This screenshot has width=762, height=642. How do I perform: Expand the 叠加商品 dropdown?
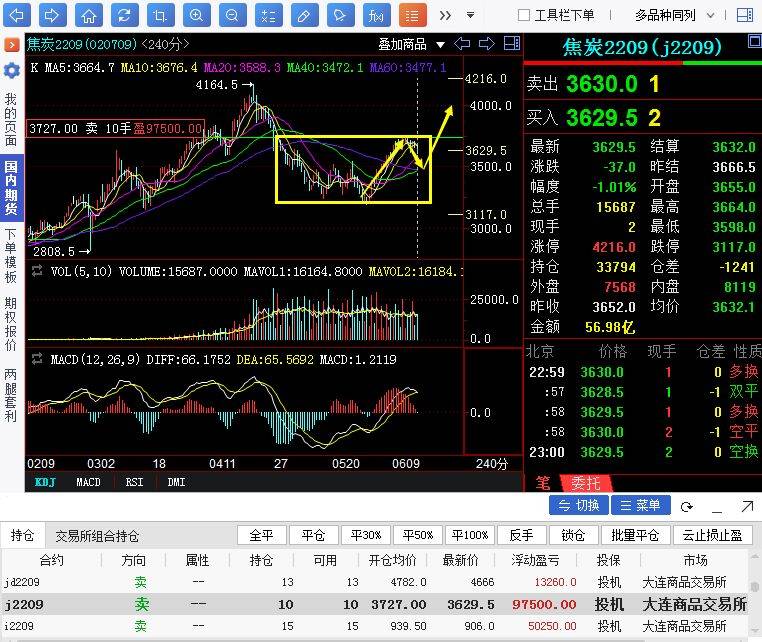[x=409, y=44]
